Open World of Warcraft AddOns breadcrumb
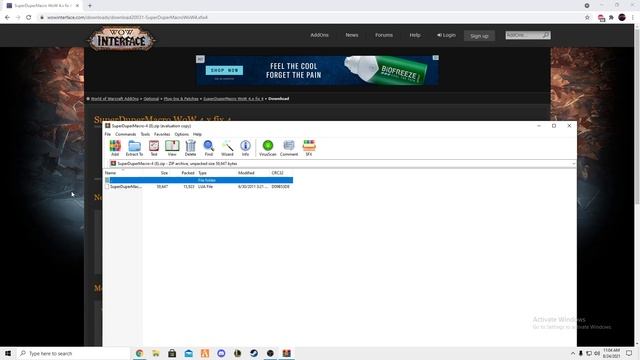The image size is (640, 360). click(x=115, y=99)
